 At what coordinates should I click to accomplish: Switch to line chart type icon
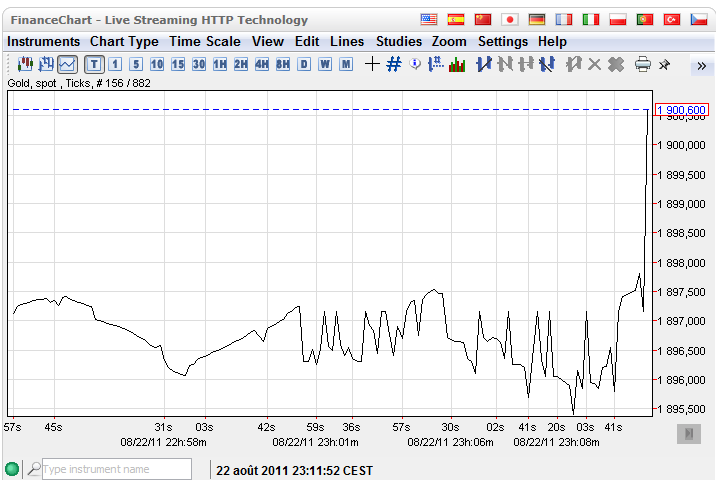[67, 64]
